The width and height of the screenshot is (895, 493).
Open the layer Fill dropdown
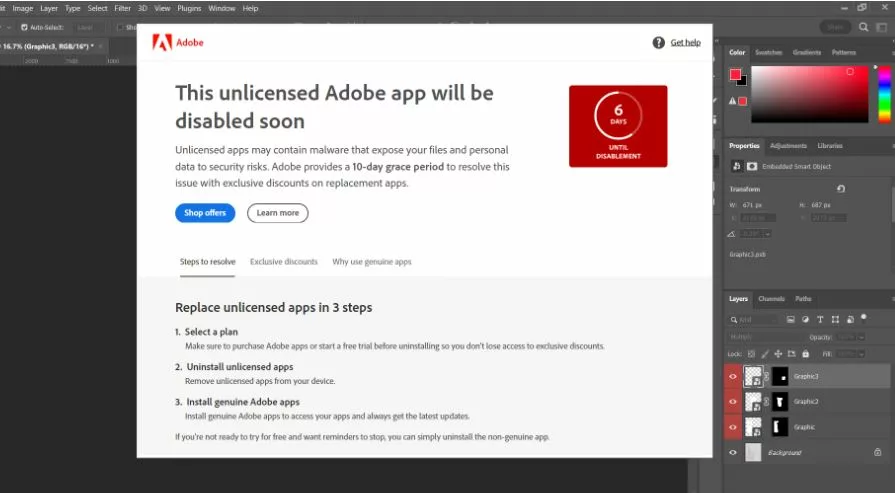[x=862, y=354]
